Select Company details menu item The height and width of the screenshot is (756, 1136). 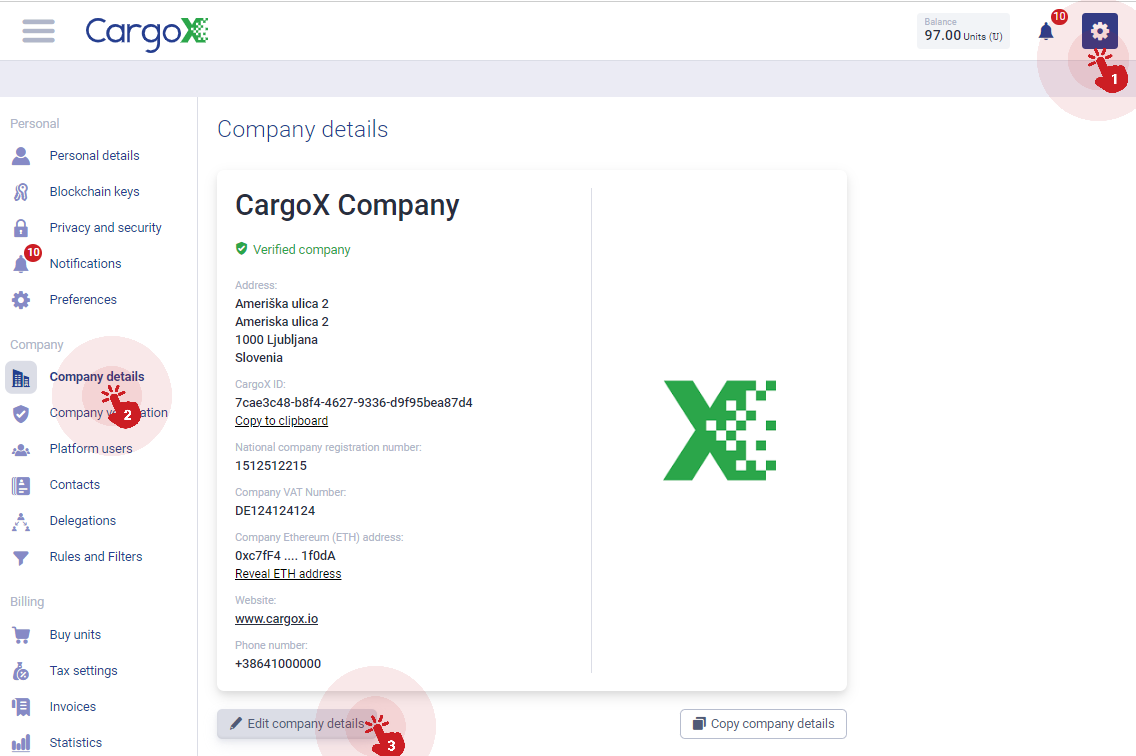(96, 377)
